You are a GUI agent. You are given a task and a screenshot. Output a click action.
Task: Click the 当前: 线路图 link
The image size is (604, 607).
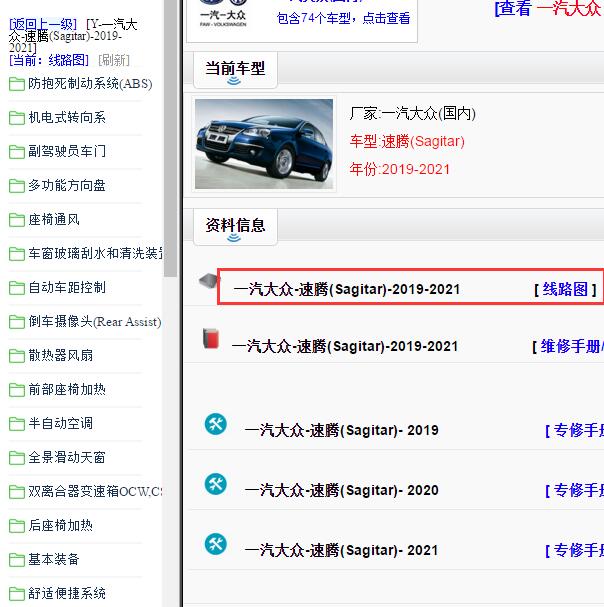[x=49, y=60]
